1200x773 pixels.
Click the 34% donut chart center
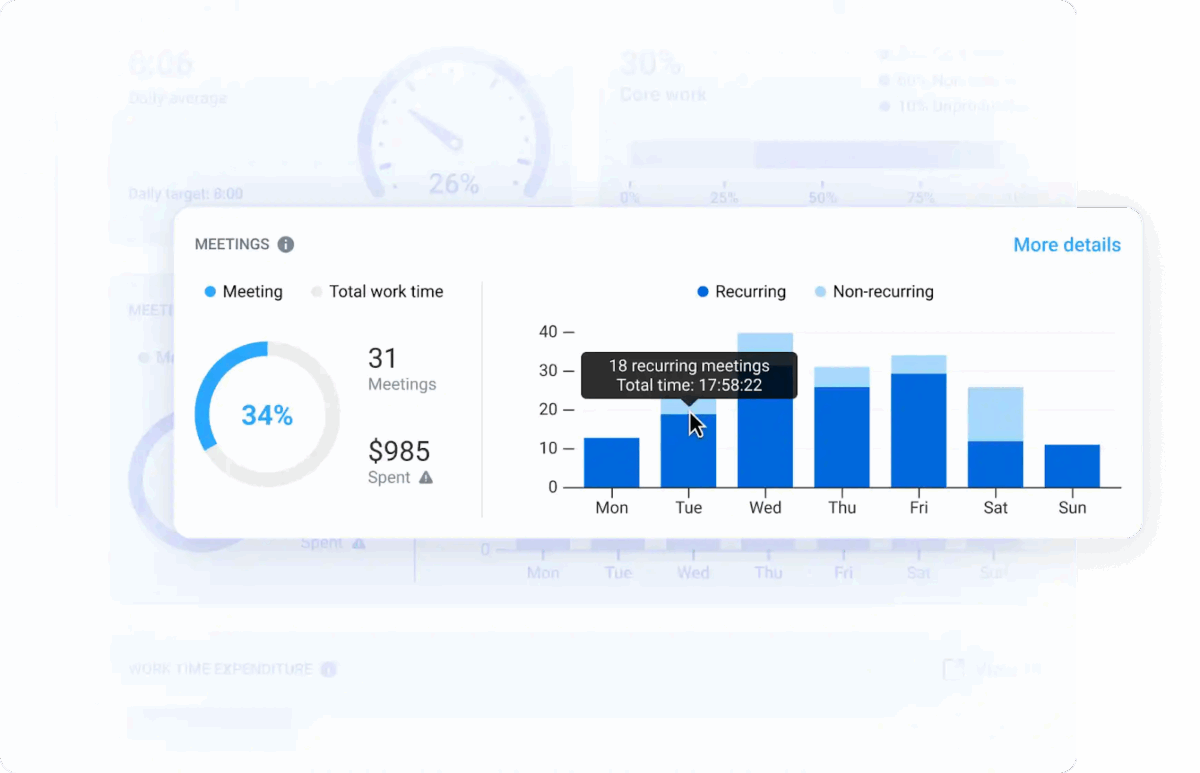pyautogui.click(x=267, y=415)
